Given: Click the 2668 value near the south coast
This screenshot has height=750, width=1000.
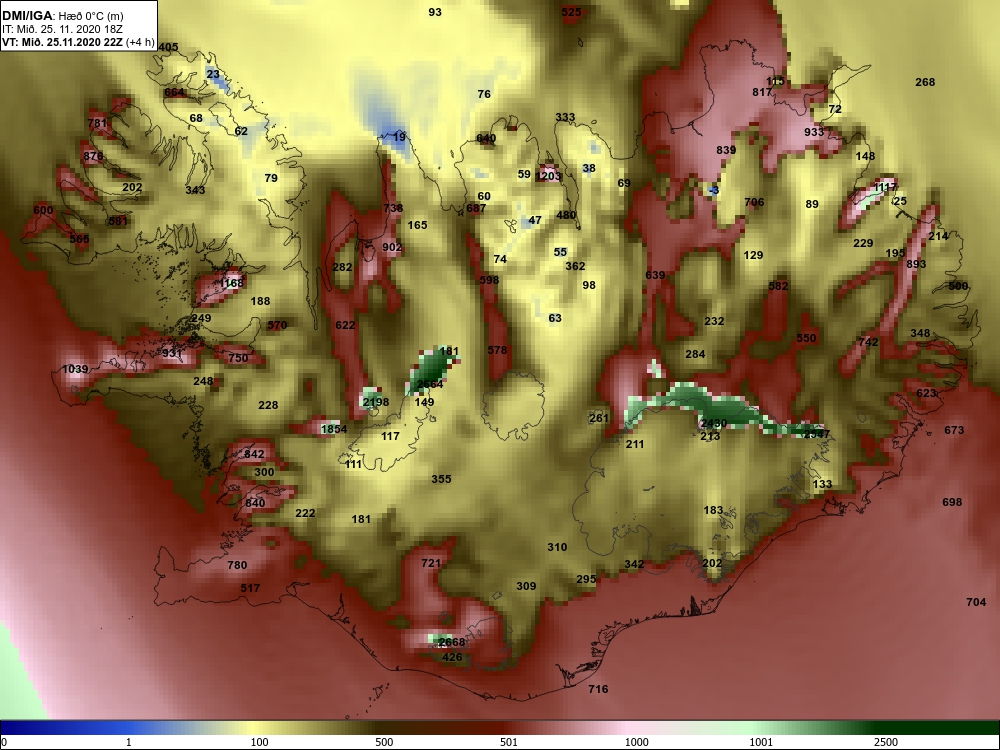Looking at the screenshot, I should coord(452,642).
